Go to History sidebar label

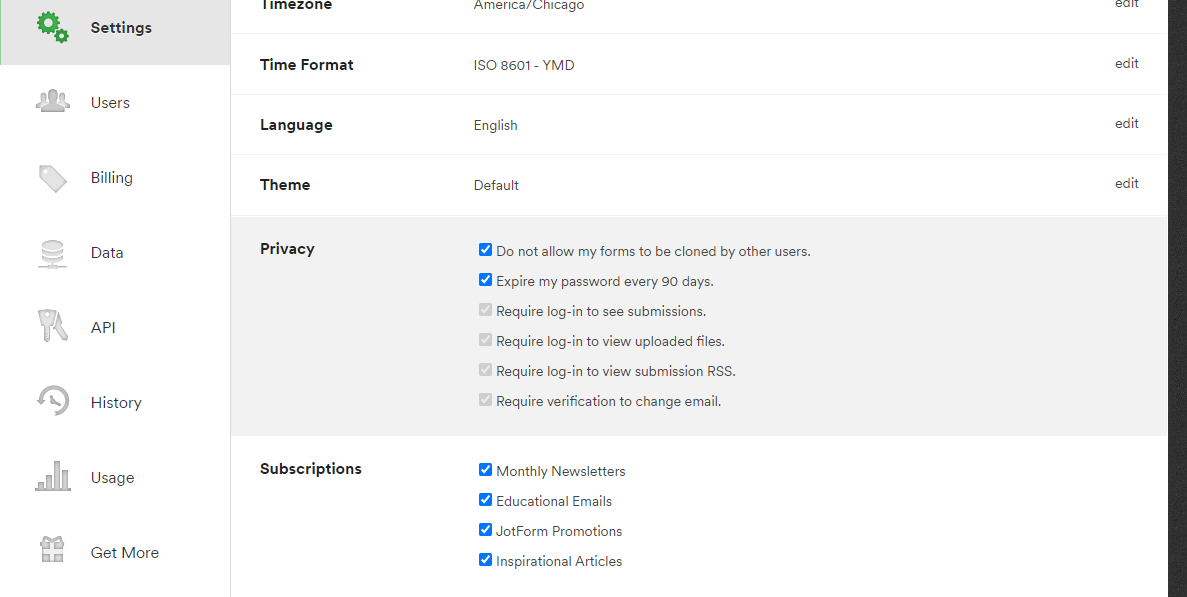pos(116,403)
